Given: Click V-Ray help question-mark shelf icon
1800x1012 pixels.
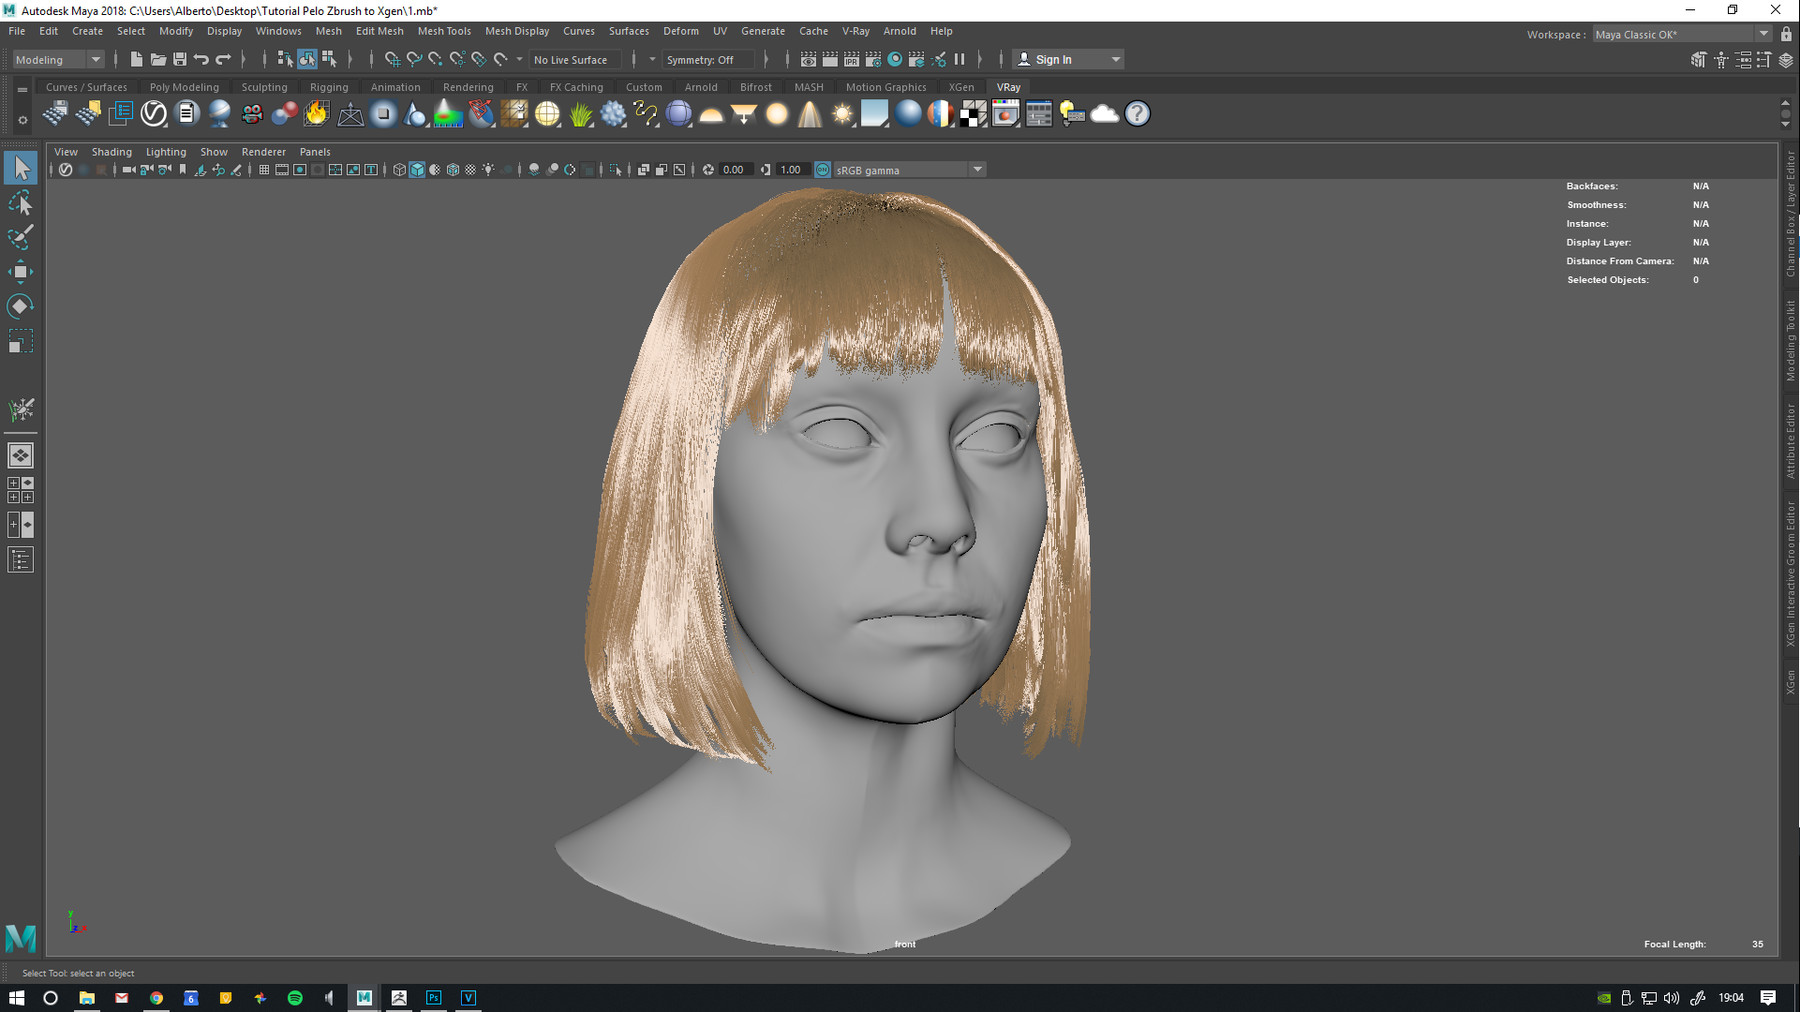Looking at the screenshot, I should 1138,114.
